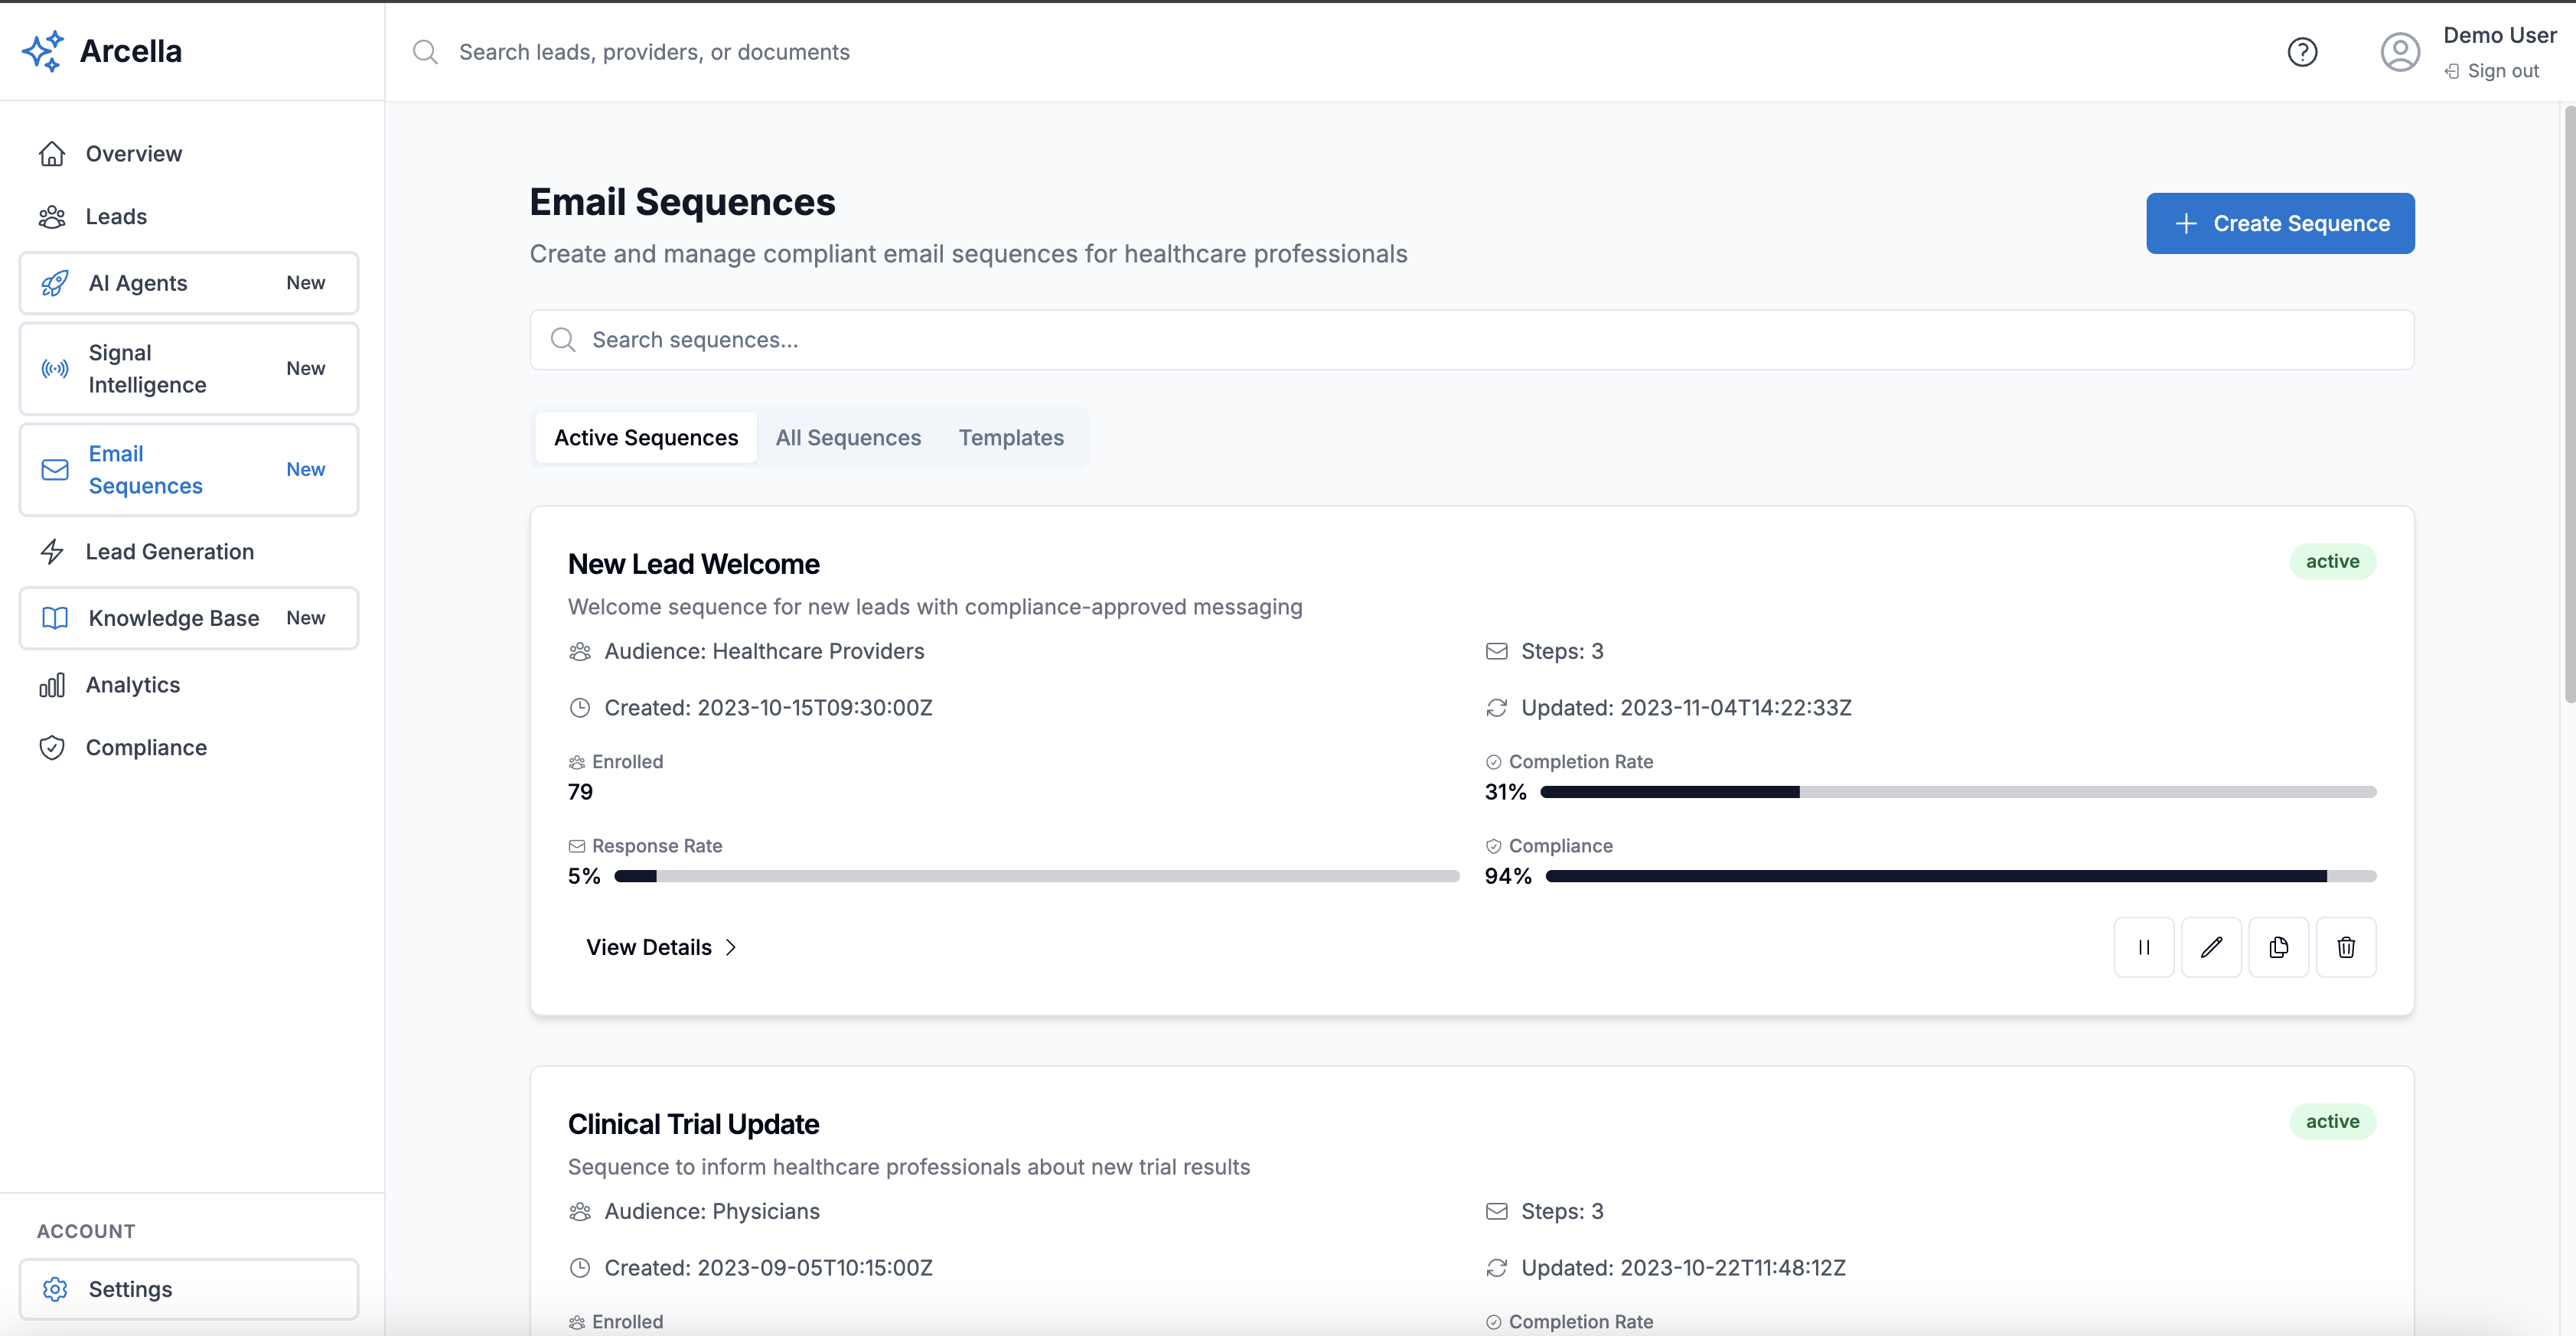Click the Create Sequence button
This screenshot has width=2576, height=1336.
pyautogui.click(x=2279, y=224)
